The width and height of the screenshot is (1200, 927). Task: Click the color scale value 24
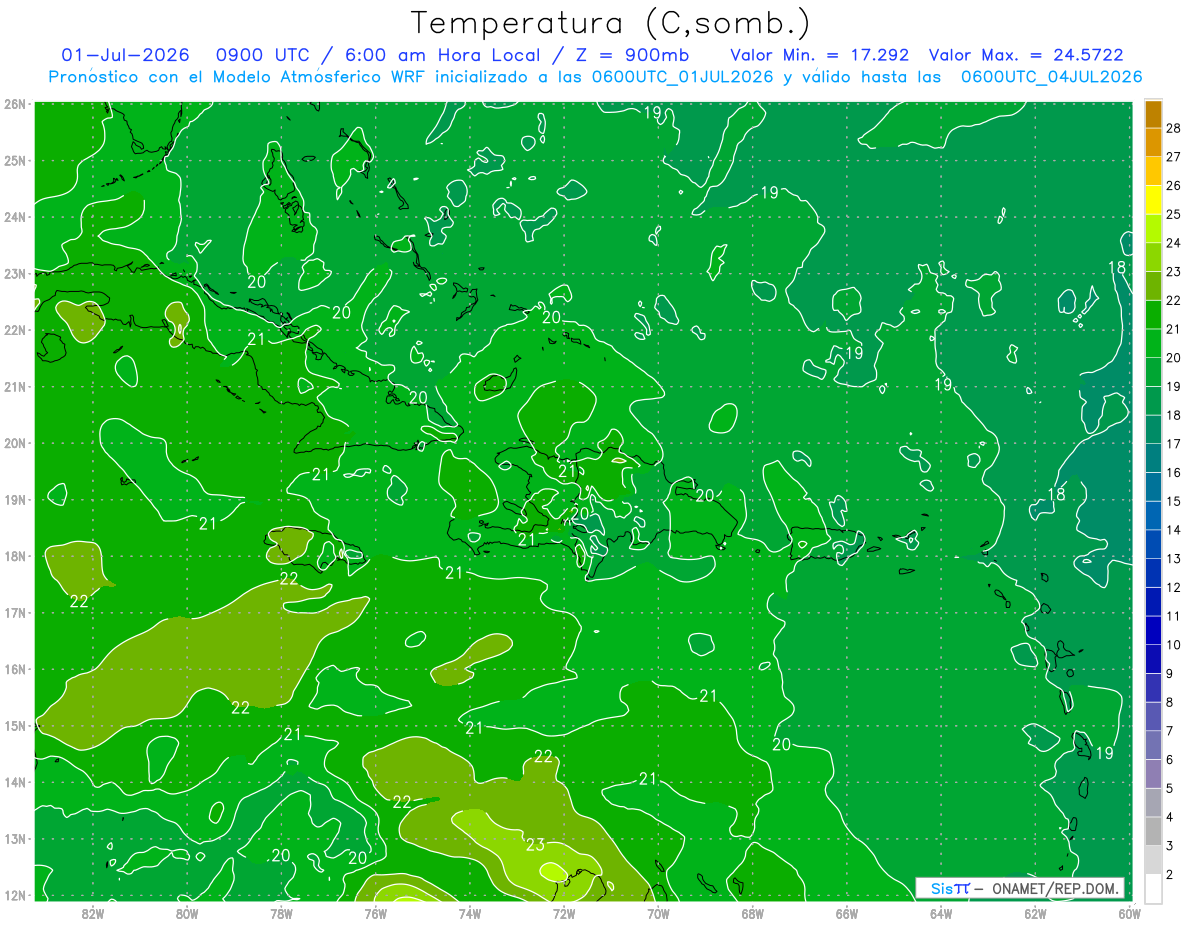[x=1174, y=243]
